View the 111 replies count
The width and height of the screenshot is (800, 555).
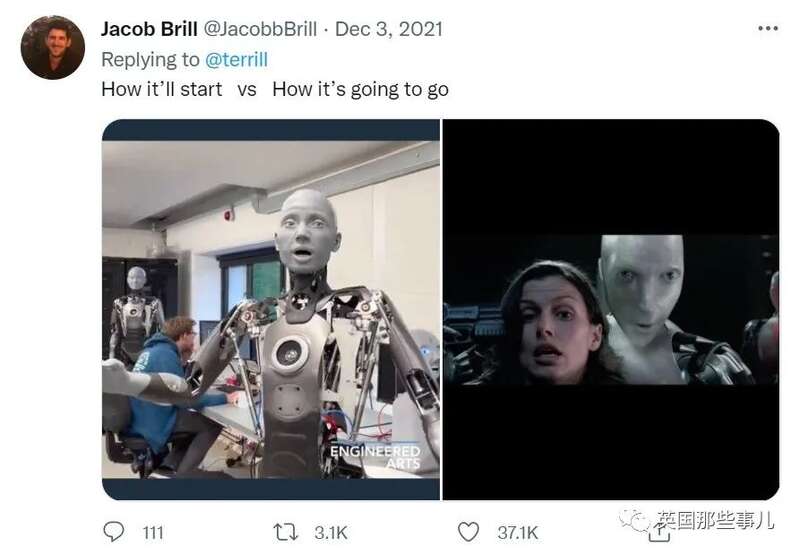[153, 533]
